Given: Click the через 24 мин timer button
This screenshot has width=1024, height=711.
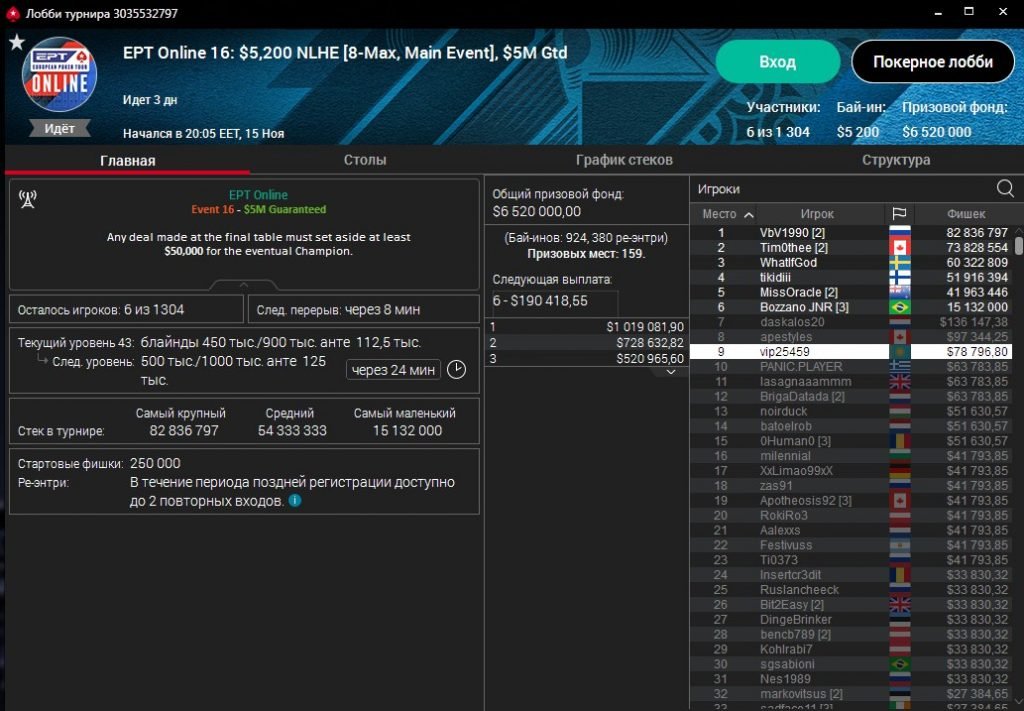Looking at the screenshot, I should (393, 370).
